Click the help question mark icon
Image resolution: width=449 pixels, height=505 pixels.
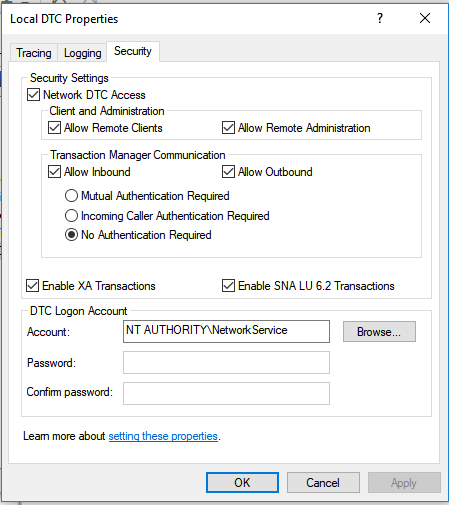pos(380,18)
